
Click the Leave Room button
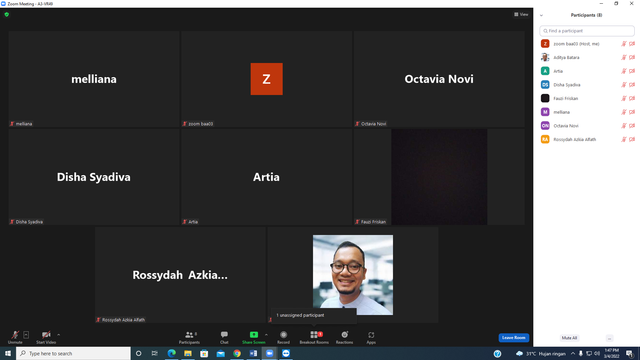(x=513, y=338)
